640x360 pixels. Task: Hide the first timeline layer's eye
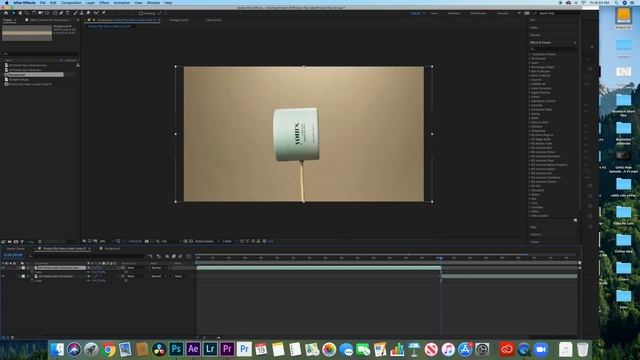[x=3, y=268]
